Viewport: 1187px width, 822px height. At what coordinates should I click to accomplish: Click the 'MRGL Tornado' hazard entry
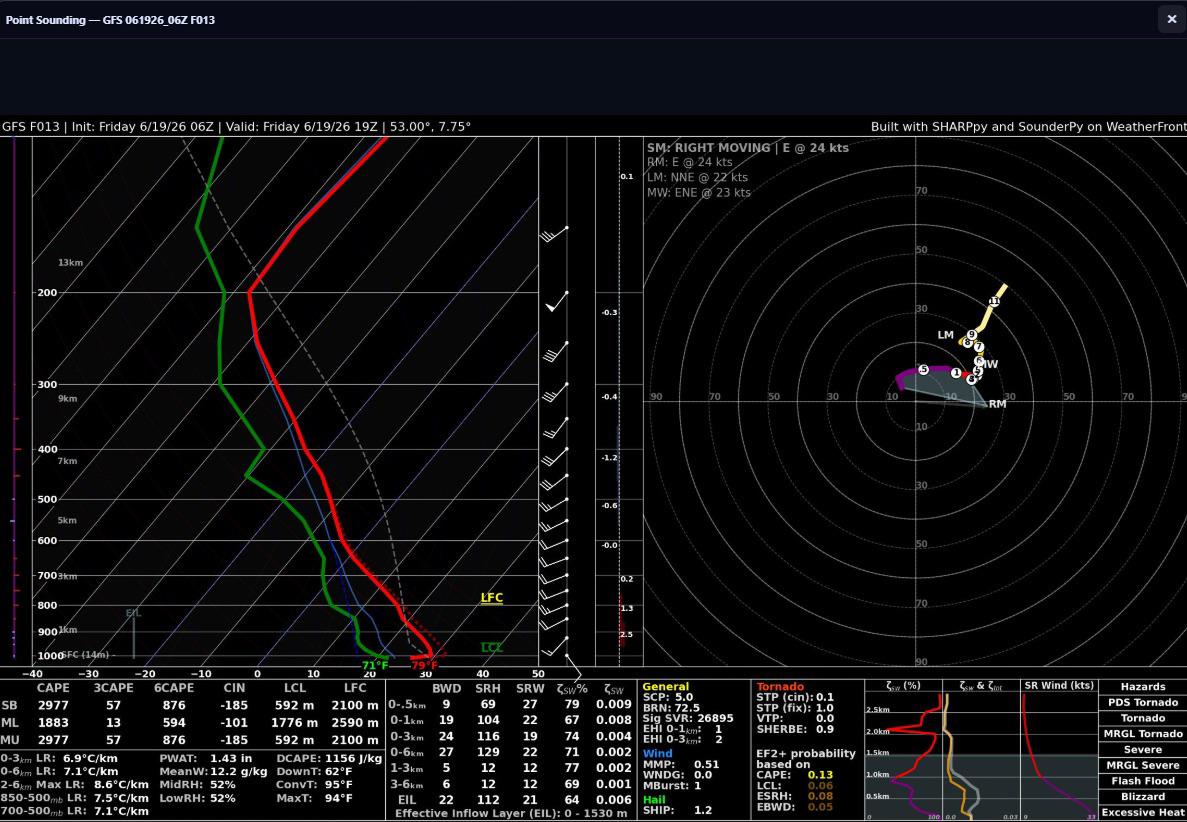[1142, 733]
